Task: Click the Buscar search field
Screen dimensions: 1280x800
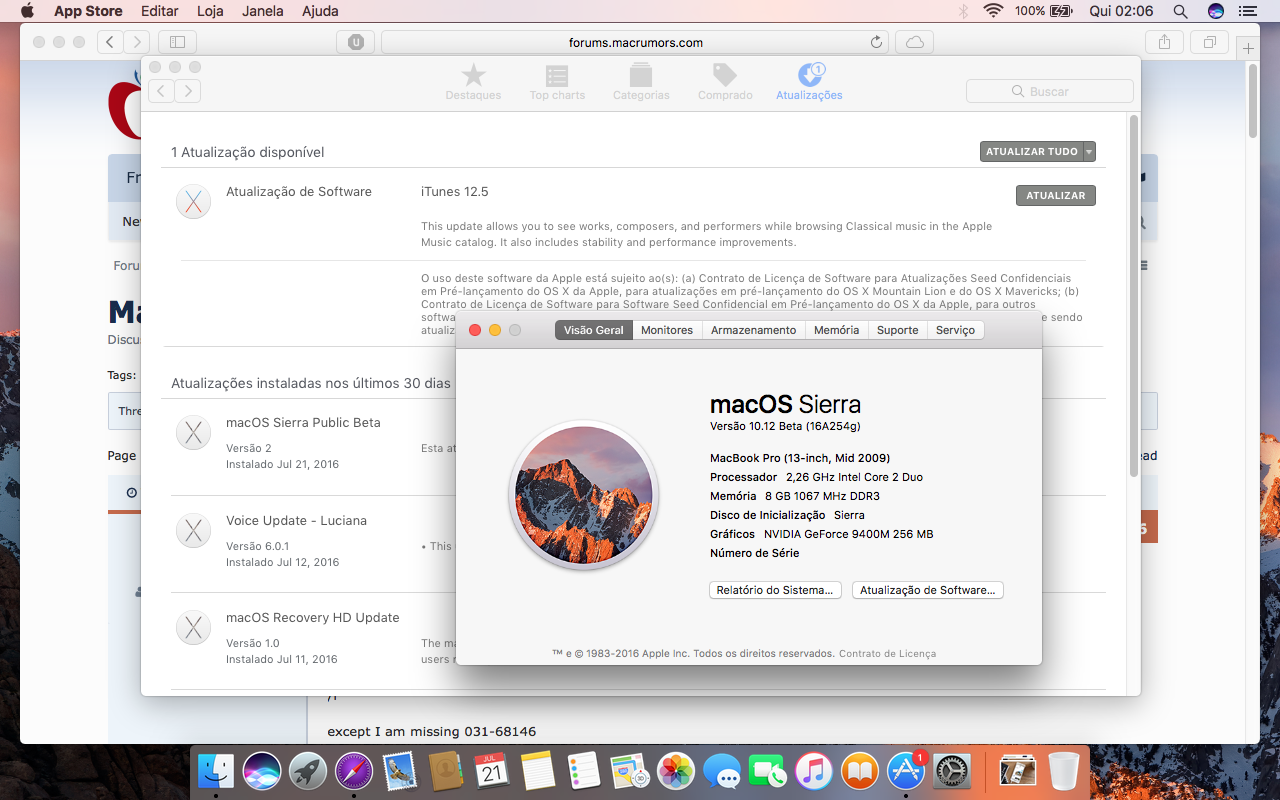Action: (1050, 91)
